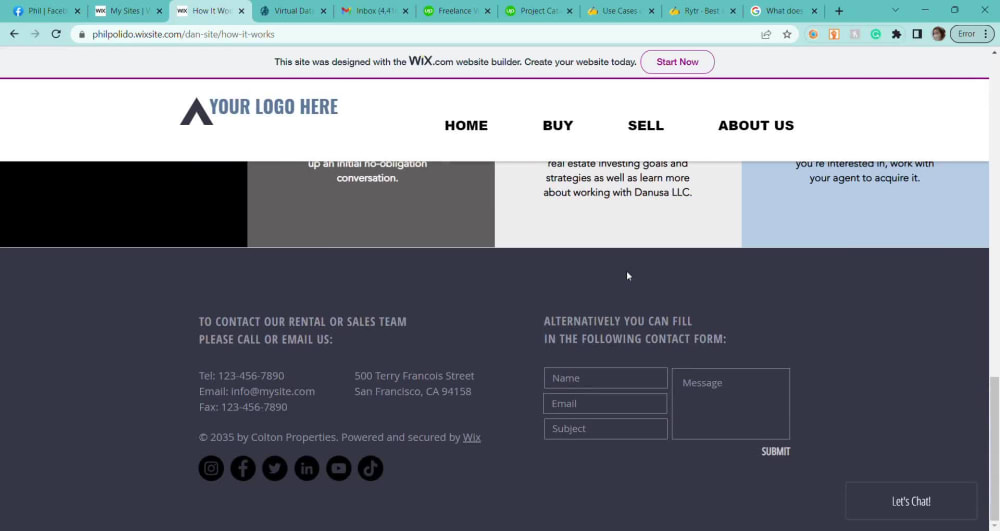
Task: Open a new browser tab with plus
Action: coord(839,11)
